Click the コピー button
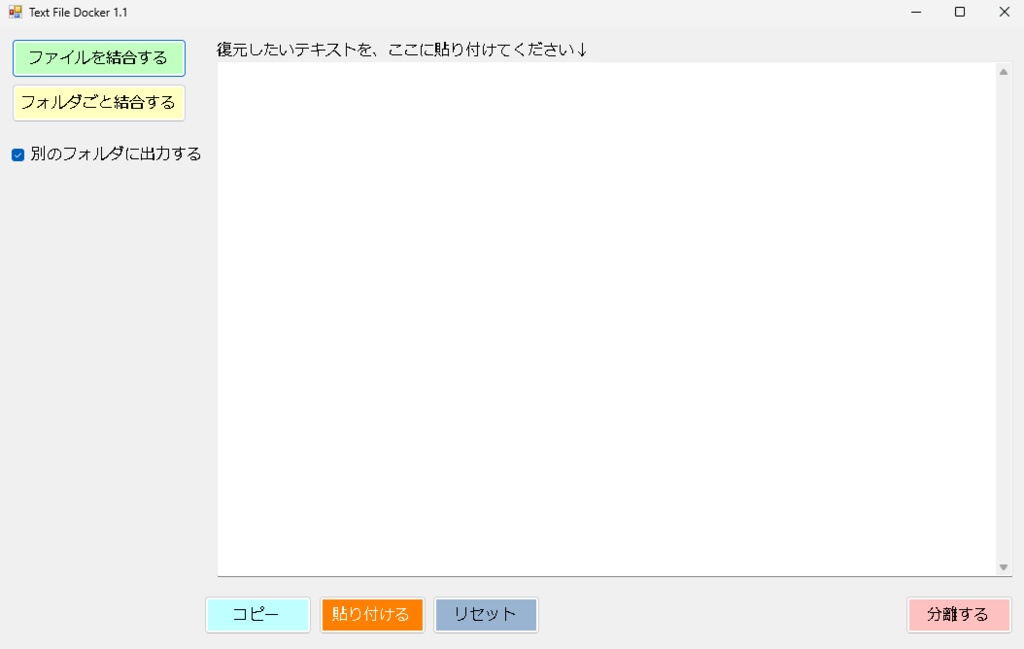The width and height of the screenshot is (1024, 649). pyautogui.click(x=257, y=615)
